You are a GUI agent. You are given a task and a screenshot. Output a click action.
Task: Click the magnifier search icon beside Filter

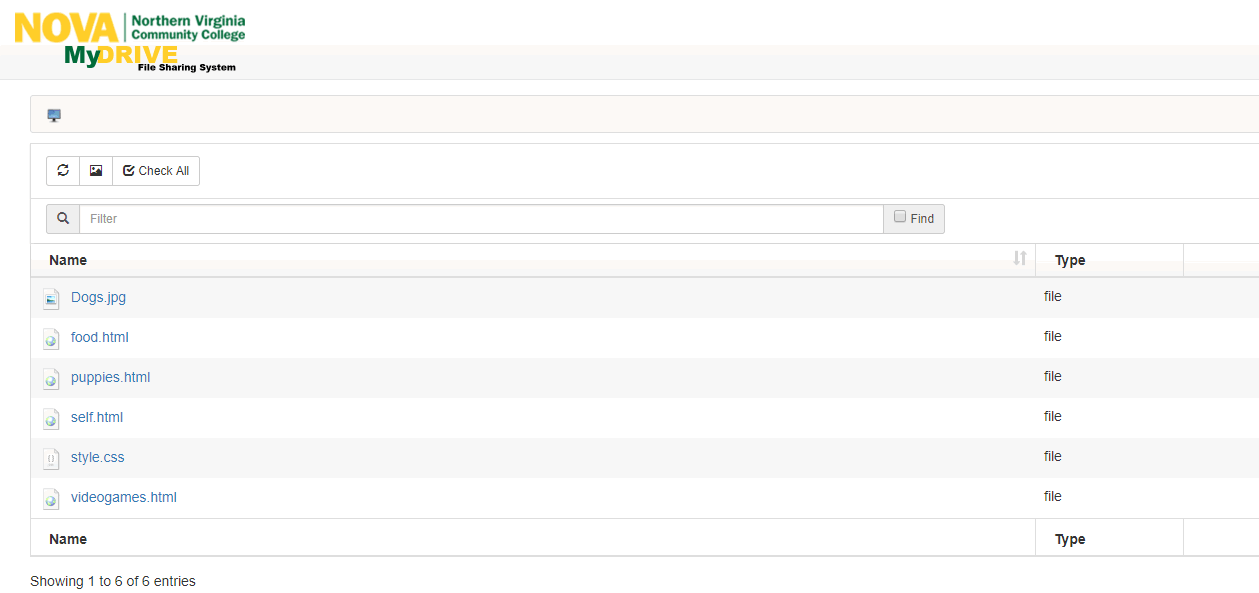click(63, 218)
